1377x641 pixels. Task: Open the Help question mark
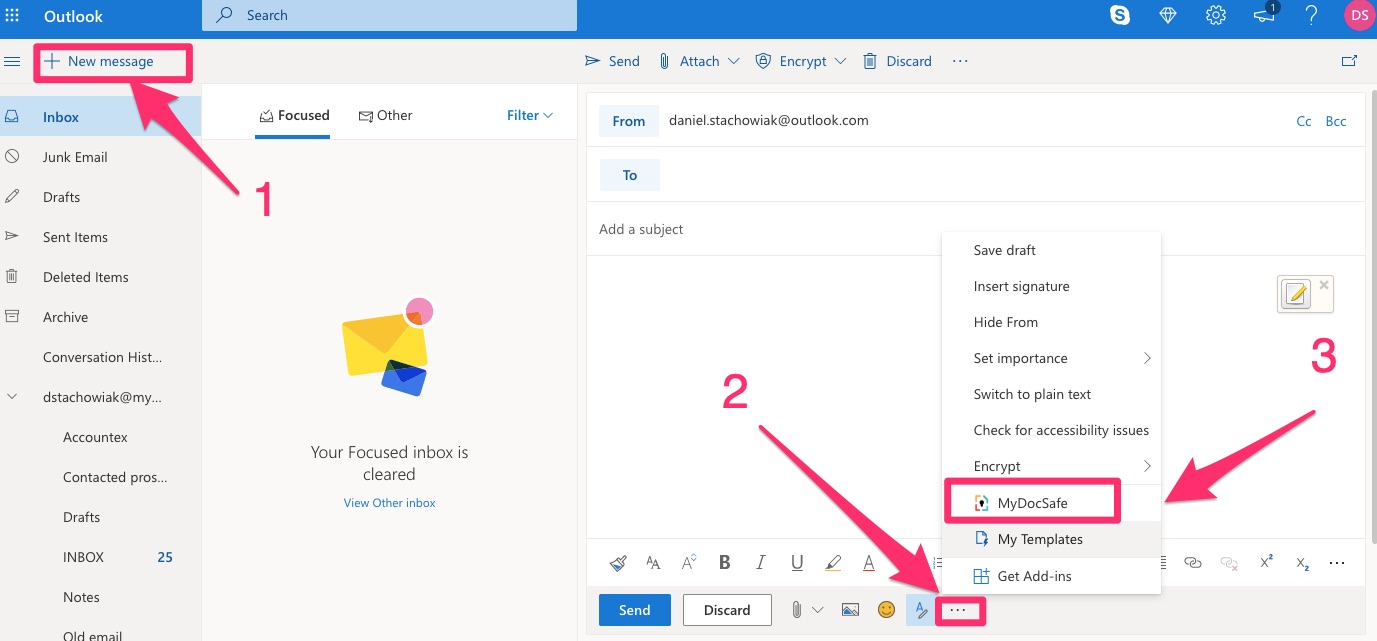pos(1313,16)
